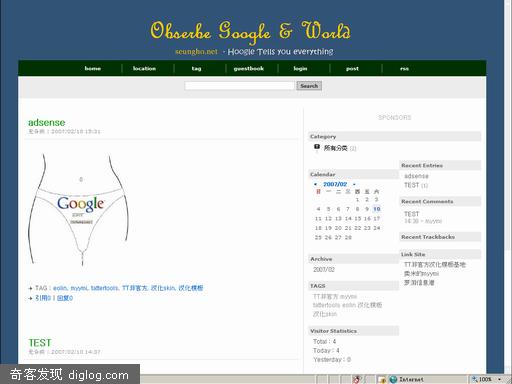The height and width of the screenshot is (384, 512).
Task: Click the SPONSORS label
Action: coord(395,117)
